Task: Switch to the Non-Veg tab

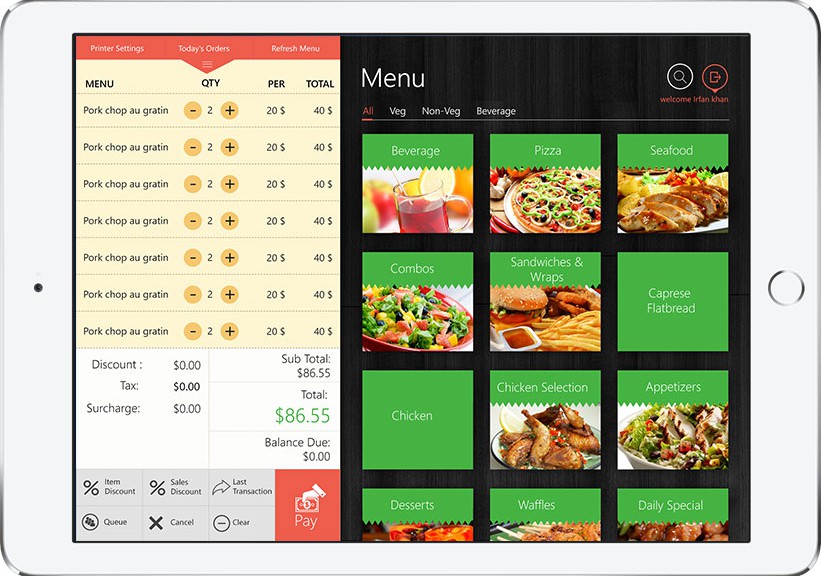Action: [441, 111]
